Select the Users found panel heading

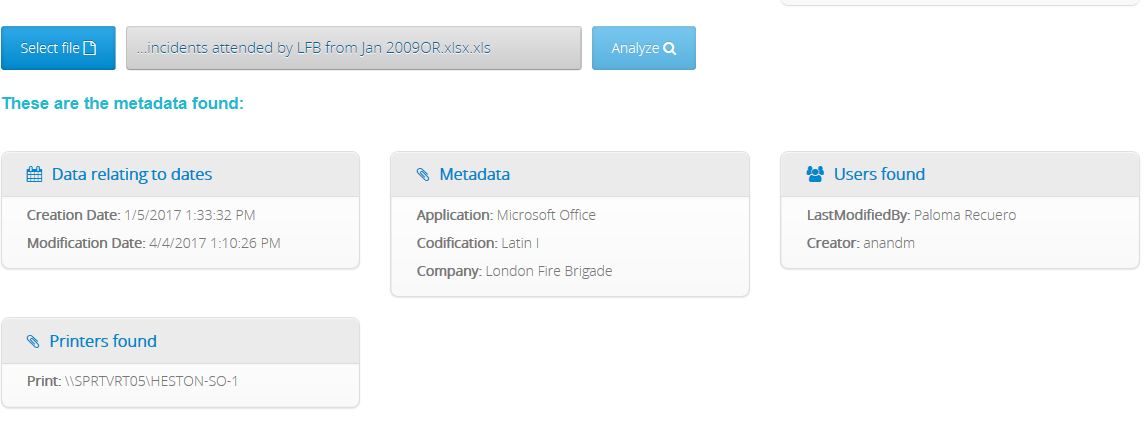tap(879, 174)
